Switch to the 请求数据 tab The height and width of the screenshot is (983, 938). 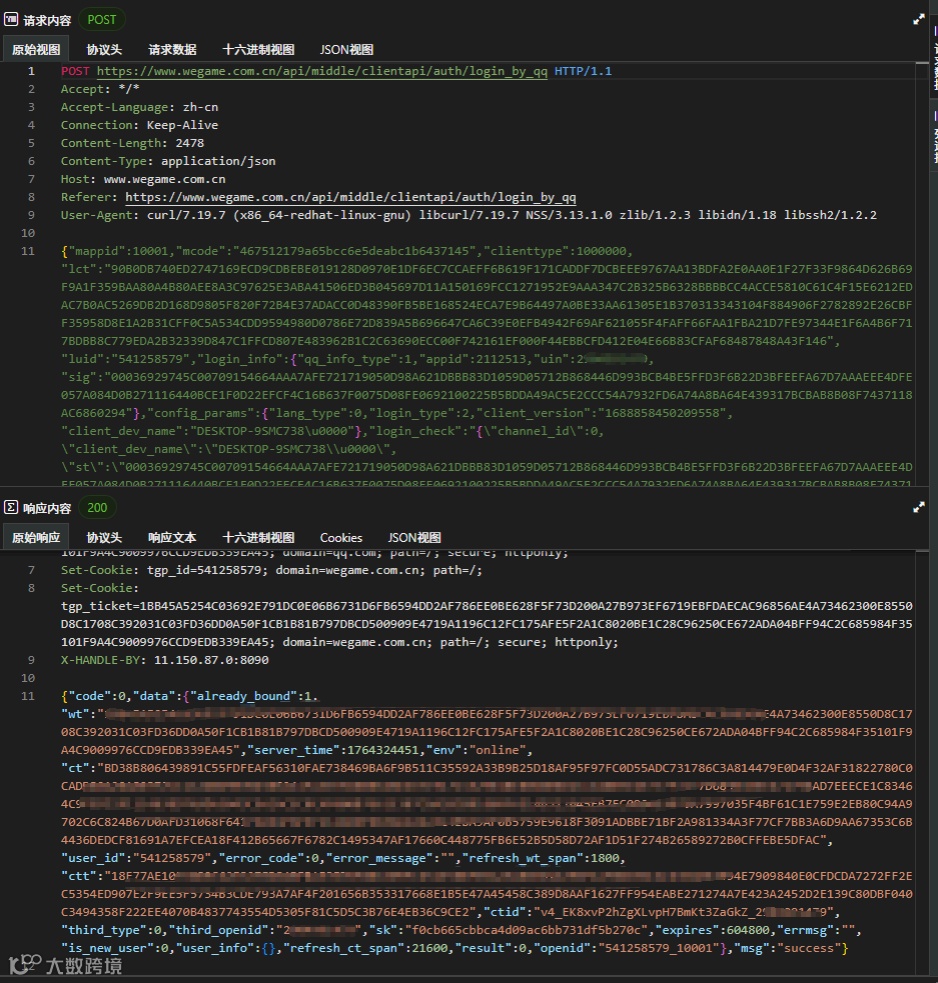[172, 50]
